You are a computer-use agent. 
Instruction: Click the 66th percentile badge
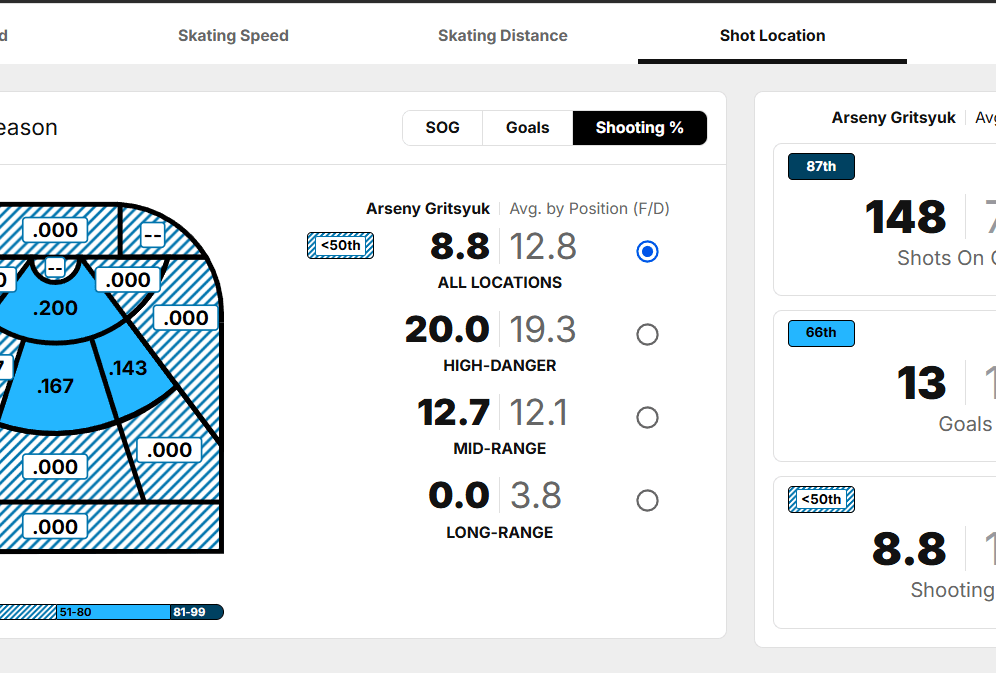pyautogui.click(x=821, y=333)
